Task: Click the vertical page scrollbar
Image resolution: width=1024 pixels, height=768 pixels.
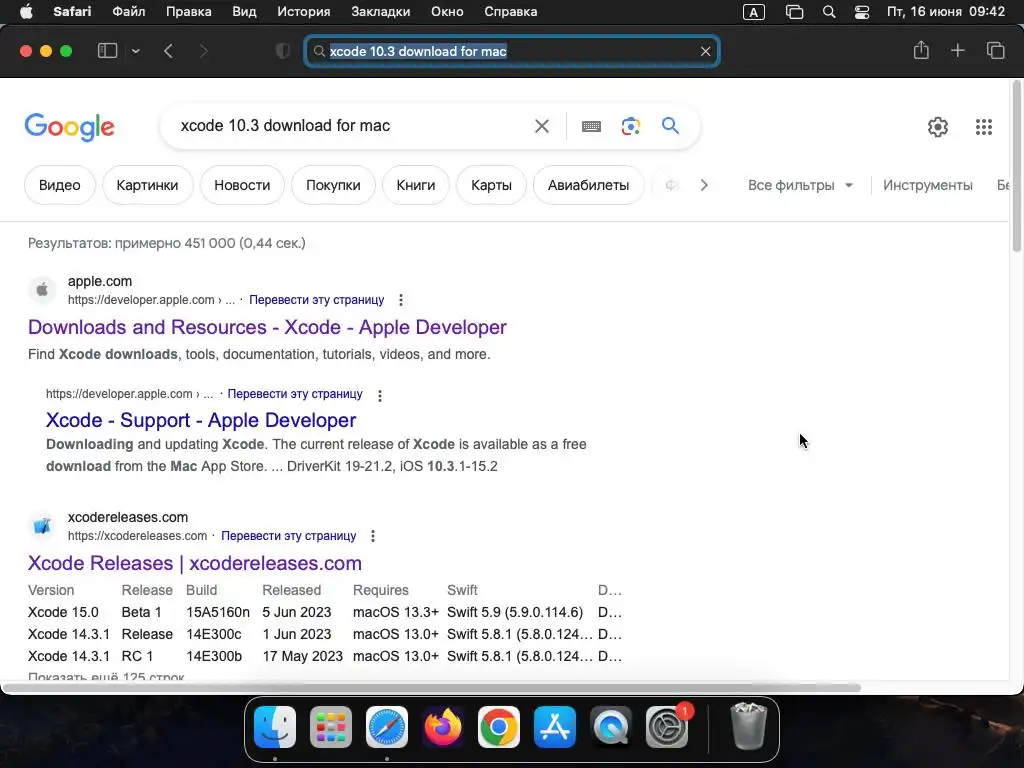Action: click(x=1016, y=166)
